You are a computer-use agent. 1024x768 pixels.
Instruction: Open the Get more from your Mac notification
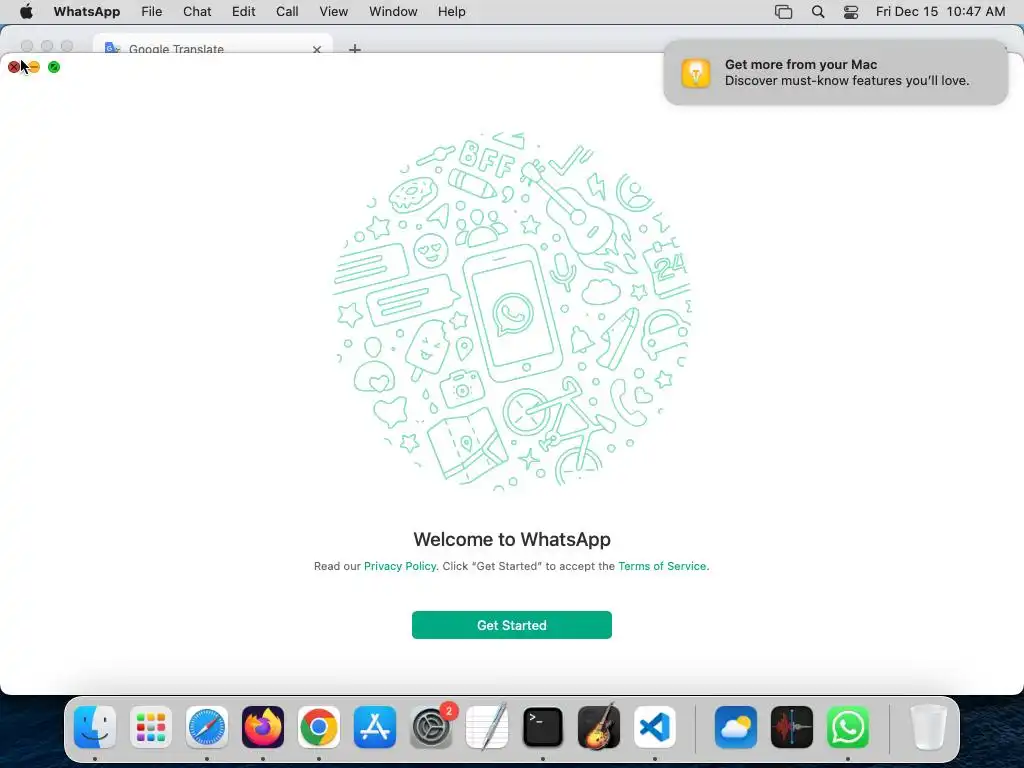pos(836,72)
